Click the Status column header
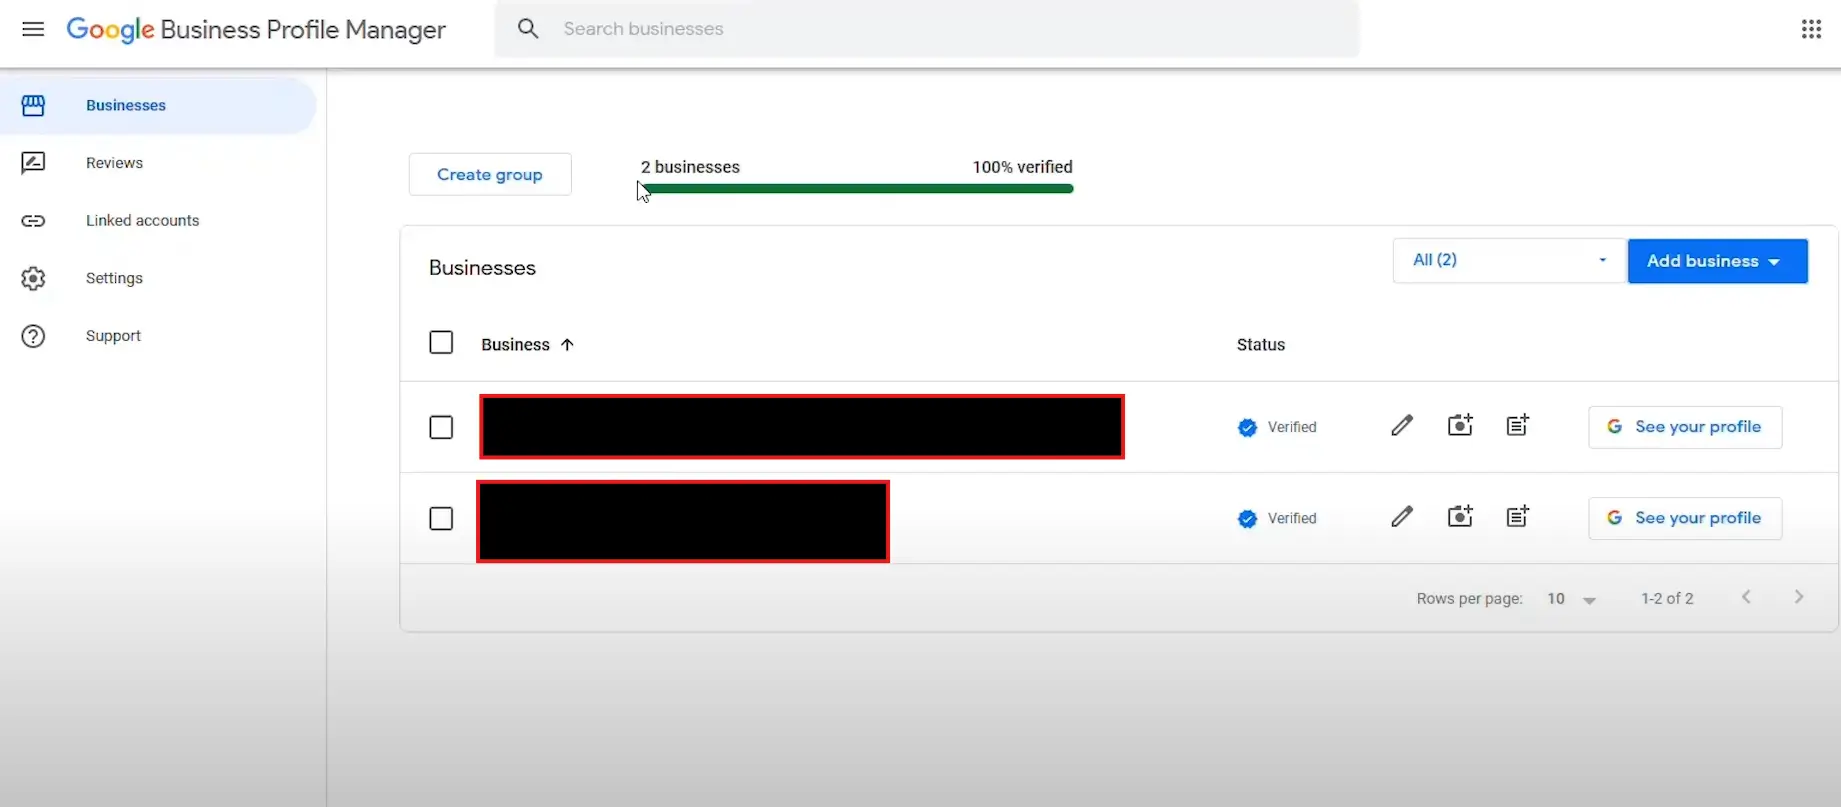The height and width of the screenshot is (807, 1841). coord(1260,345)
